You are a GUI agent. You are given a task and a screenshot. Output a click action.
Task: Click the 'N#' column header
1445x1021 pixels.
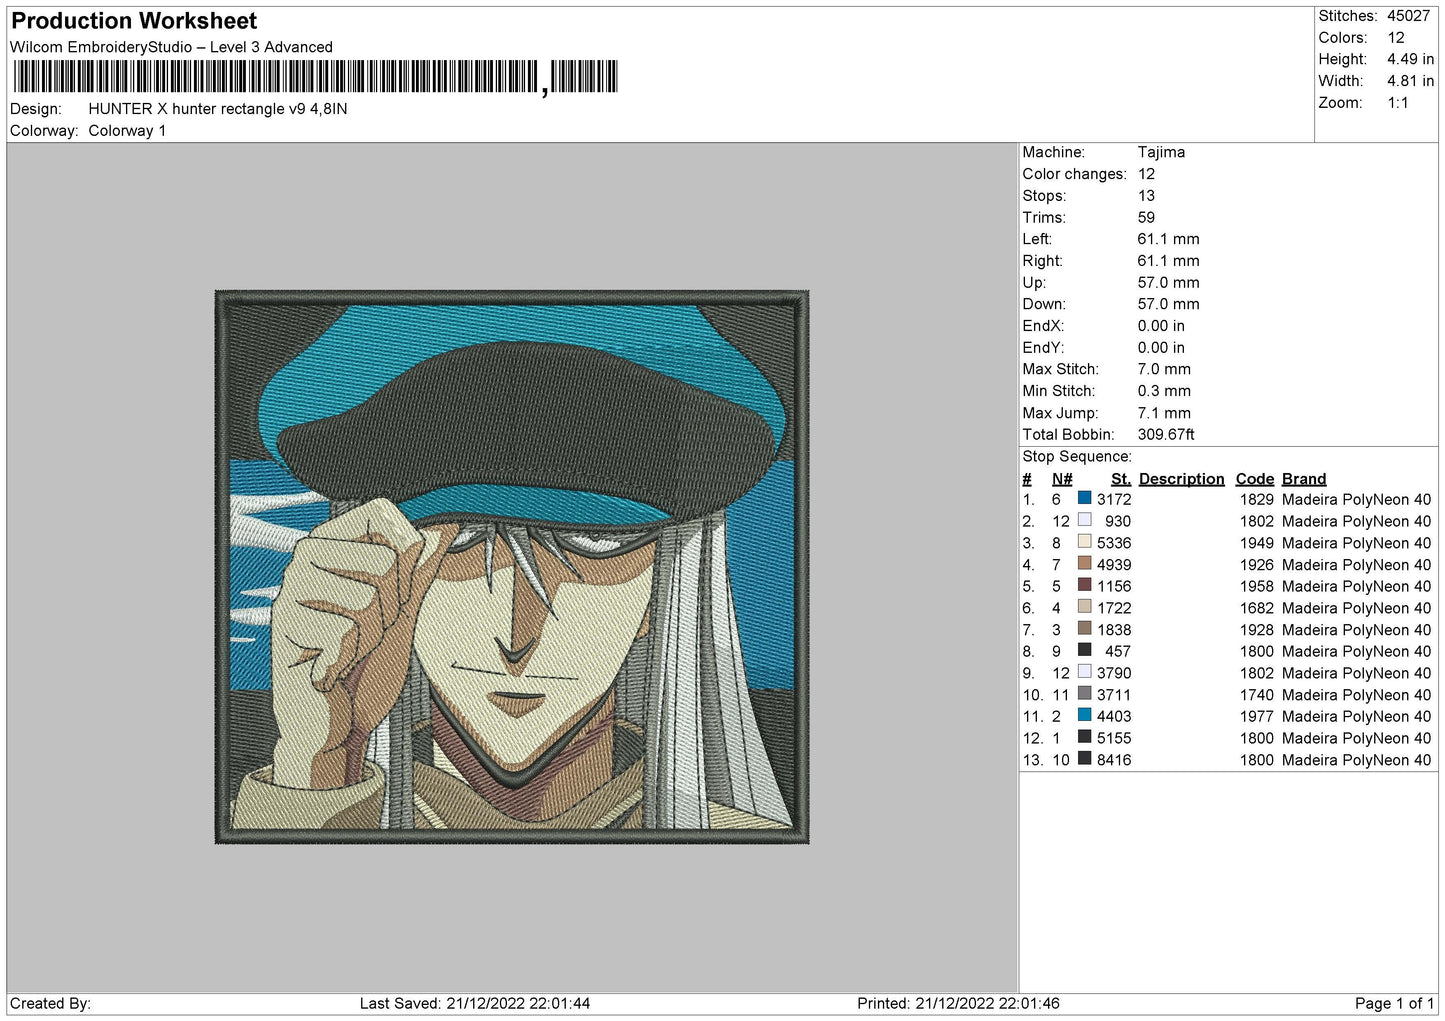[1062, 479]
